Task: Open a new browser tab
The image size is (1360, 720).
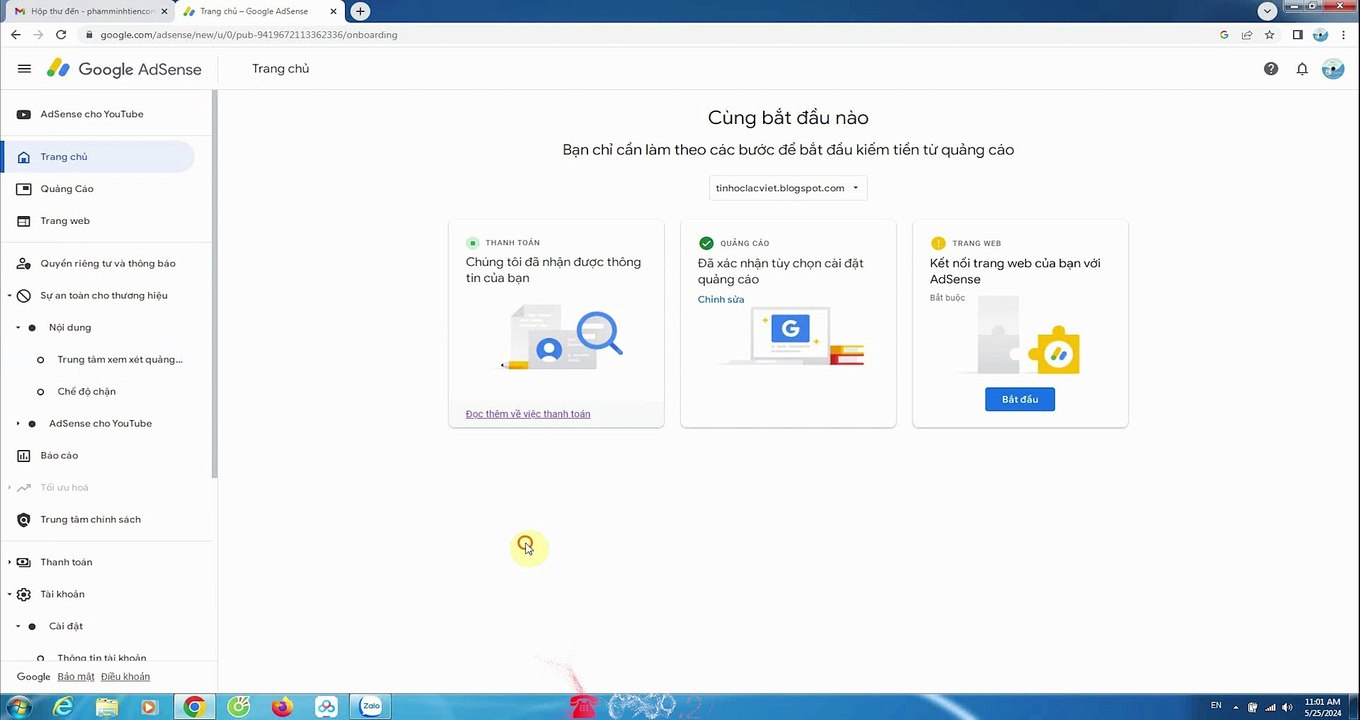Action: click(360, 11)
